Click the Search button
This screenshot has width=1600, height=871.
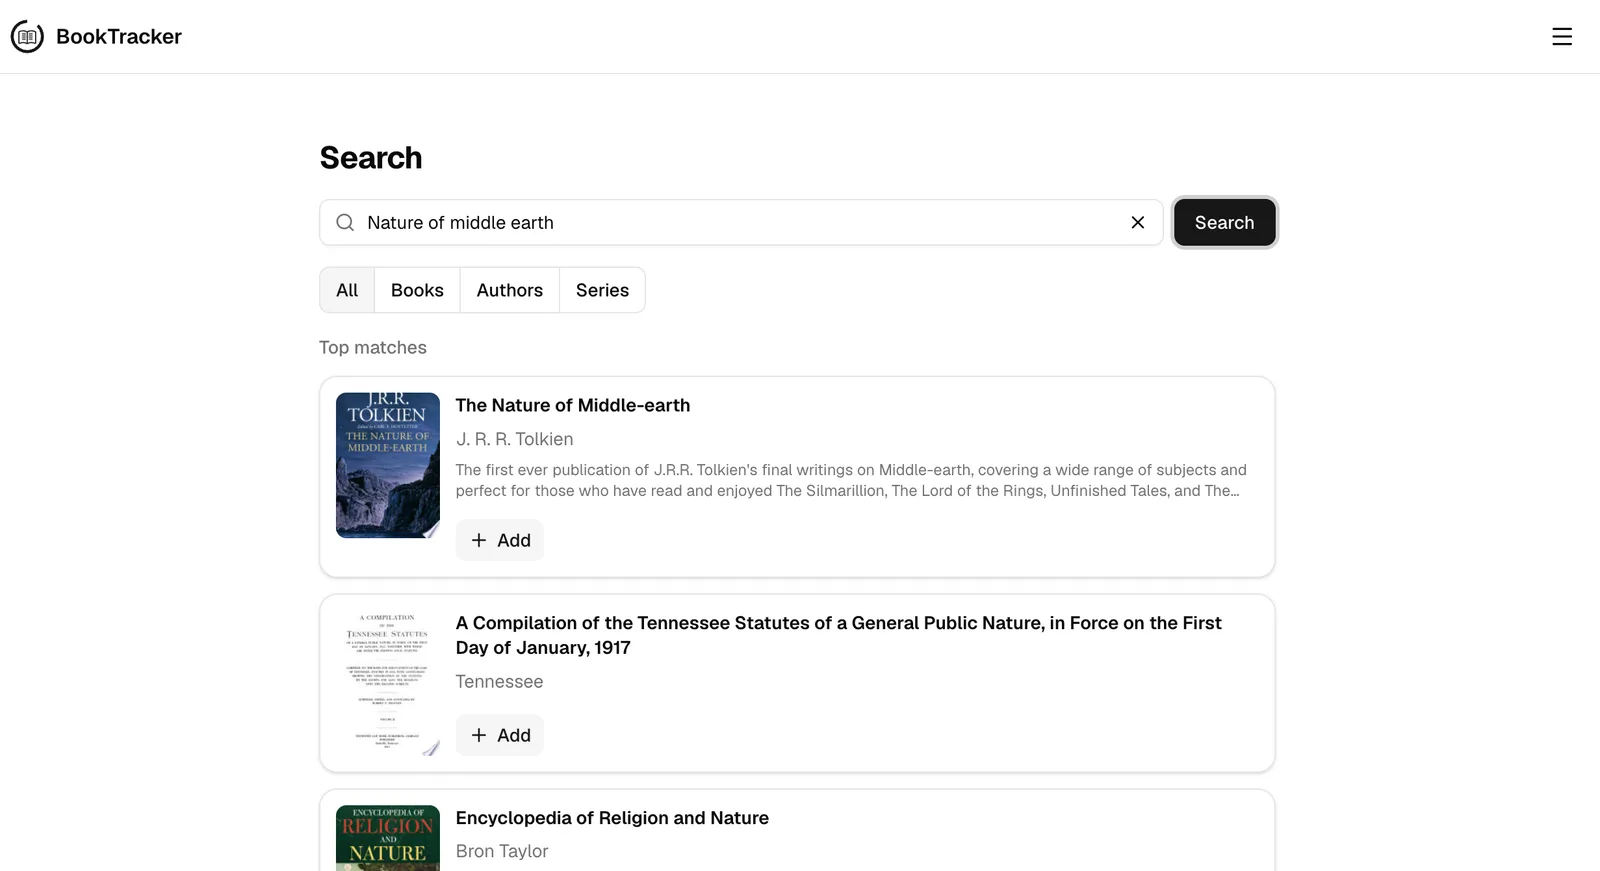[1224, 222]
